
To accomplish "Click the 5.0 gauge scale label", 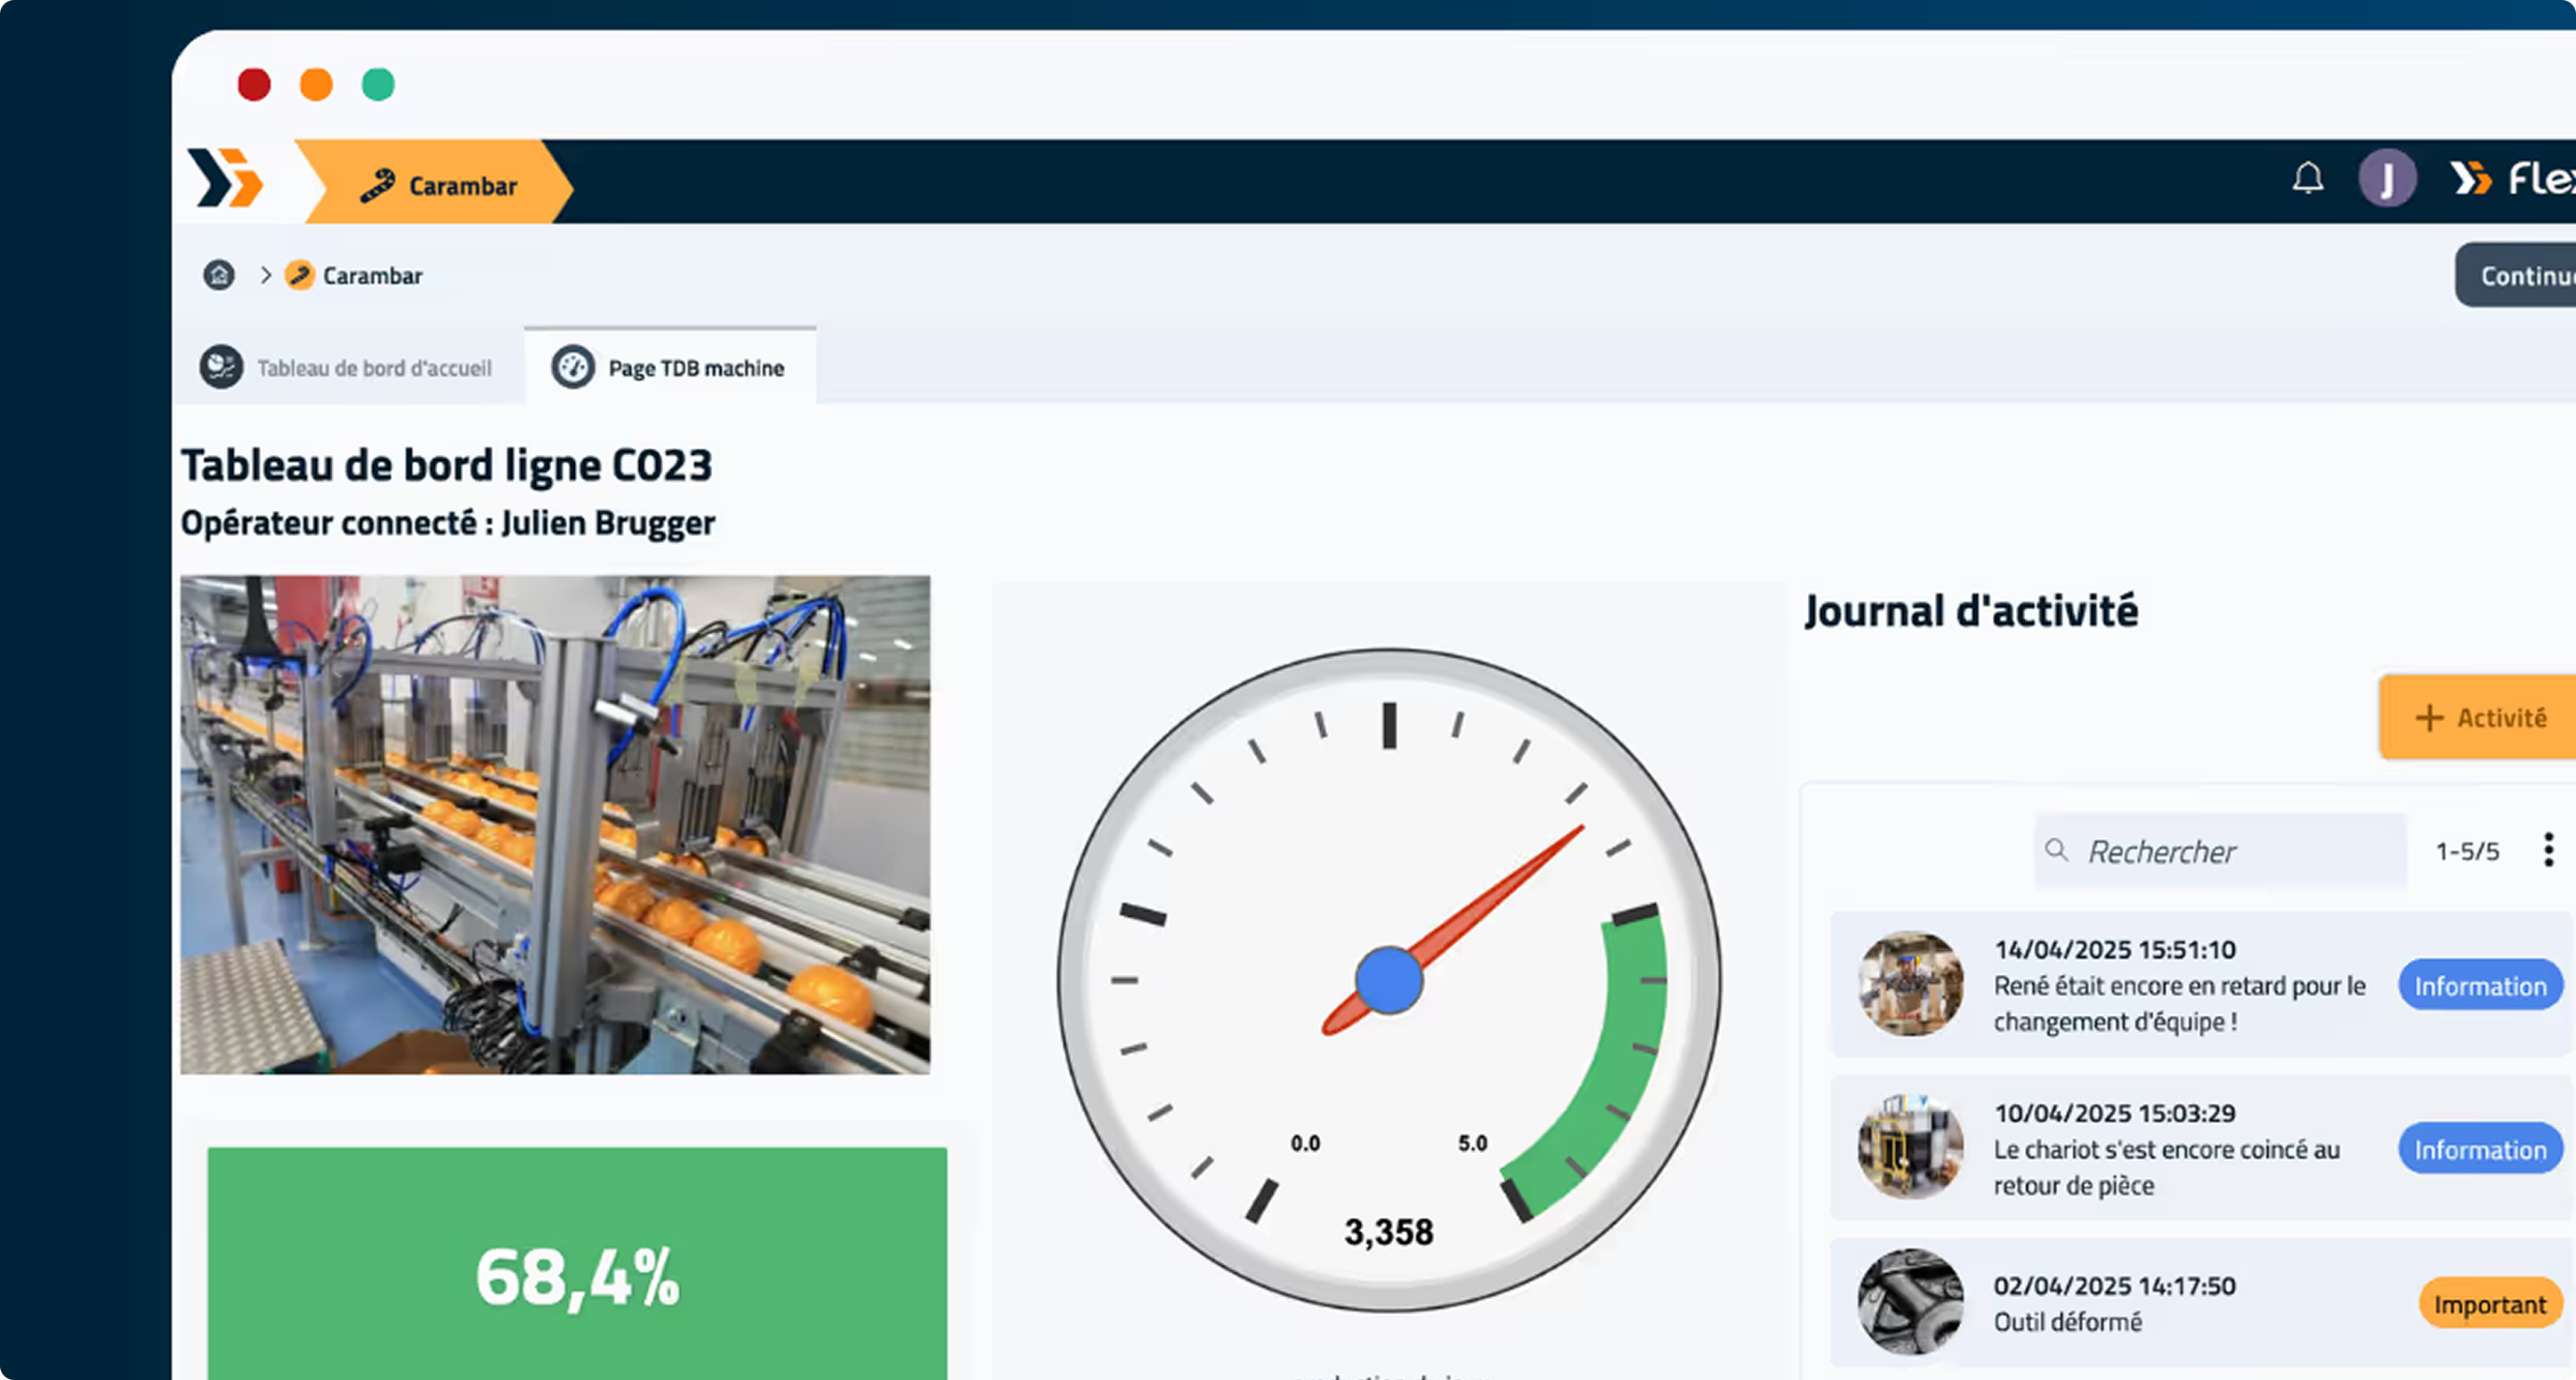I will [1472, 1143].
